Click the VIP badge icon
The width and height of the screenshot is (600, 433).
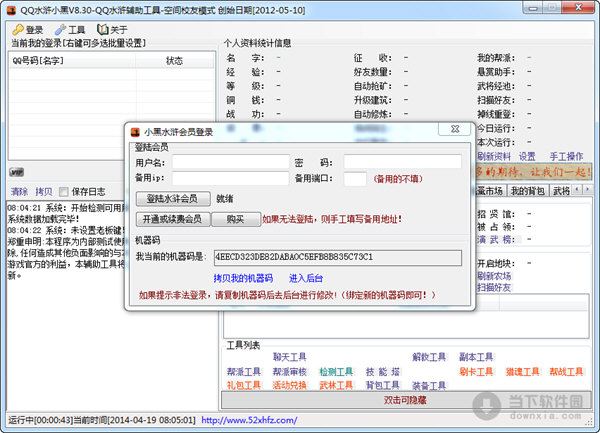tap(16, 173)
